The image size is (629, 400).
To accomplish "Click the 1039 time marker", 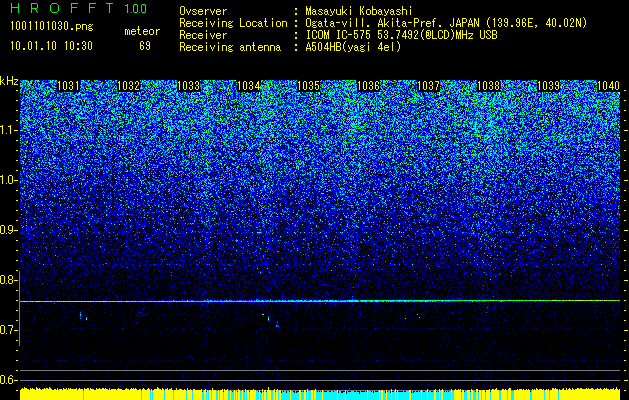I will coord(548,86).
